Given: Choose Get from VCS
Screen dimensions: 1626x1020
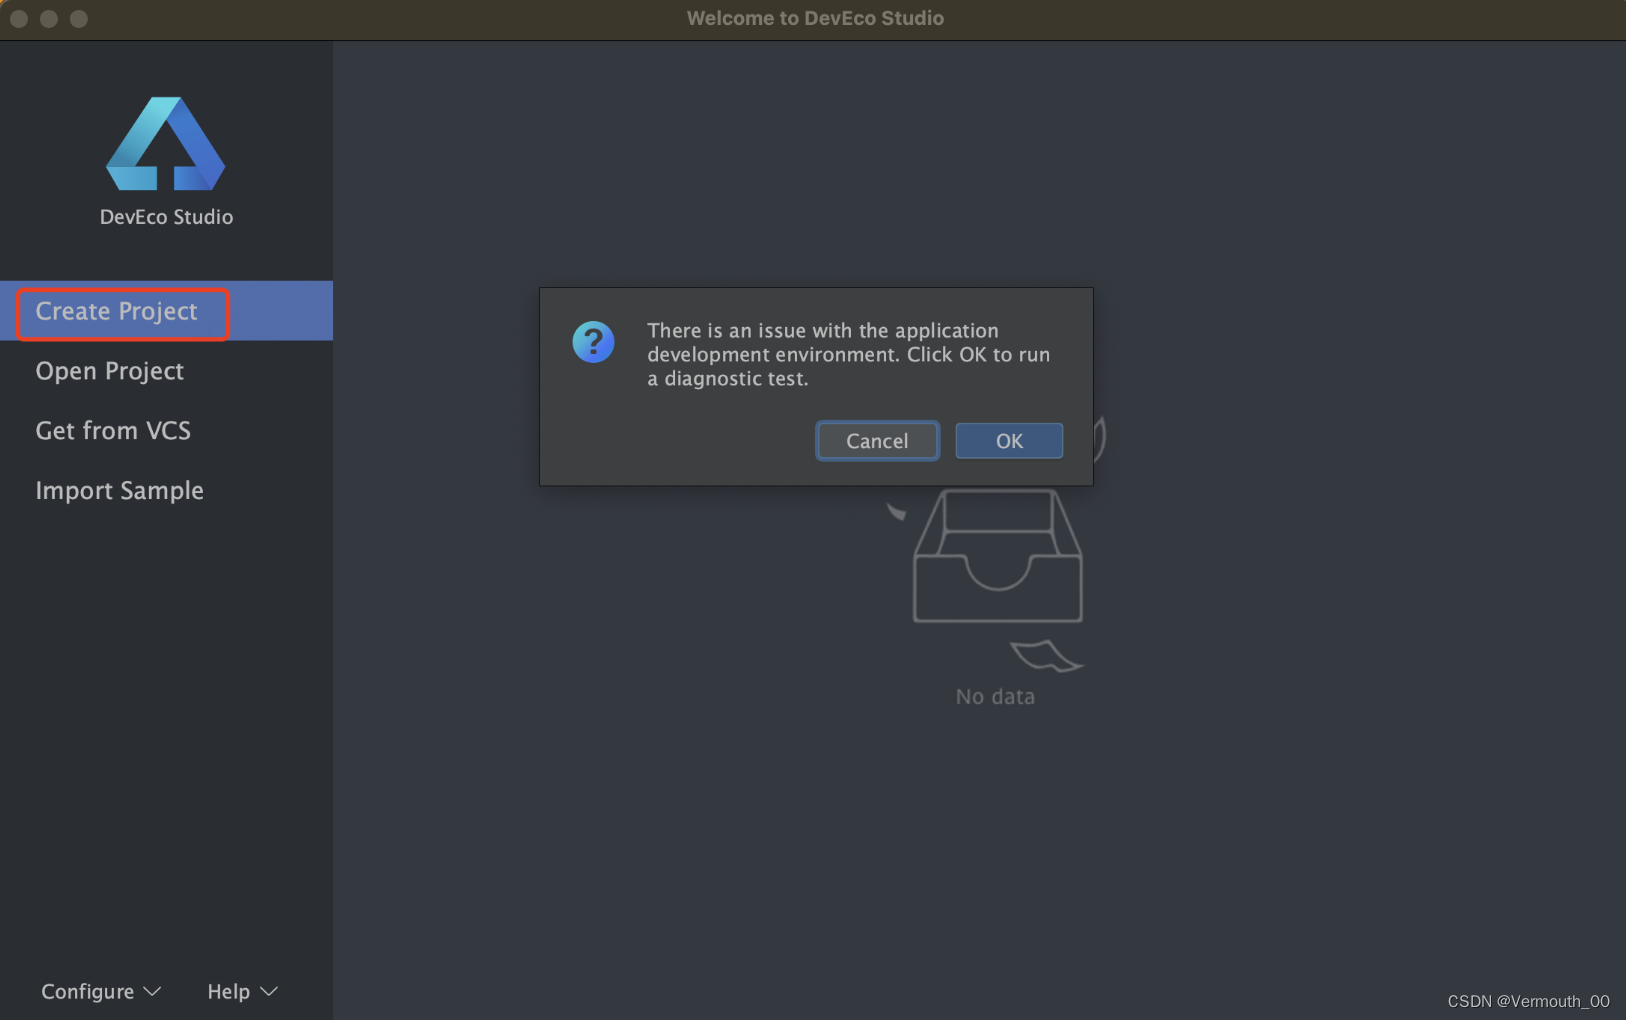Looking at the screenshot, I should click(166, 431).
